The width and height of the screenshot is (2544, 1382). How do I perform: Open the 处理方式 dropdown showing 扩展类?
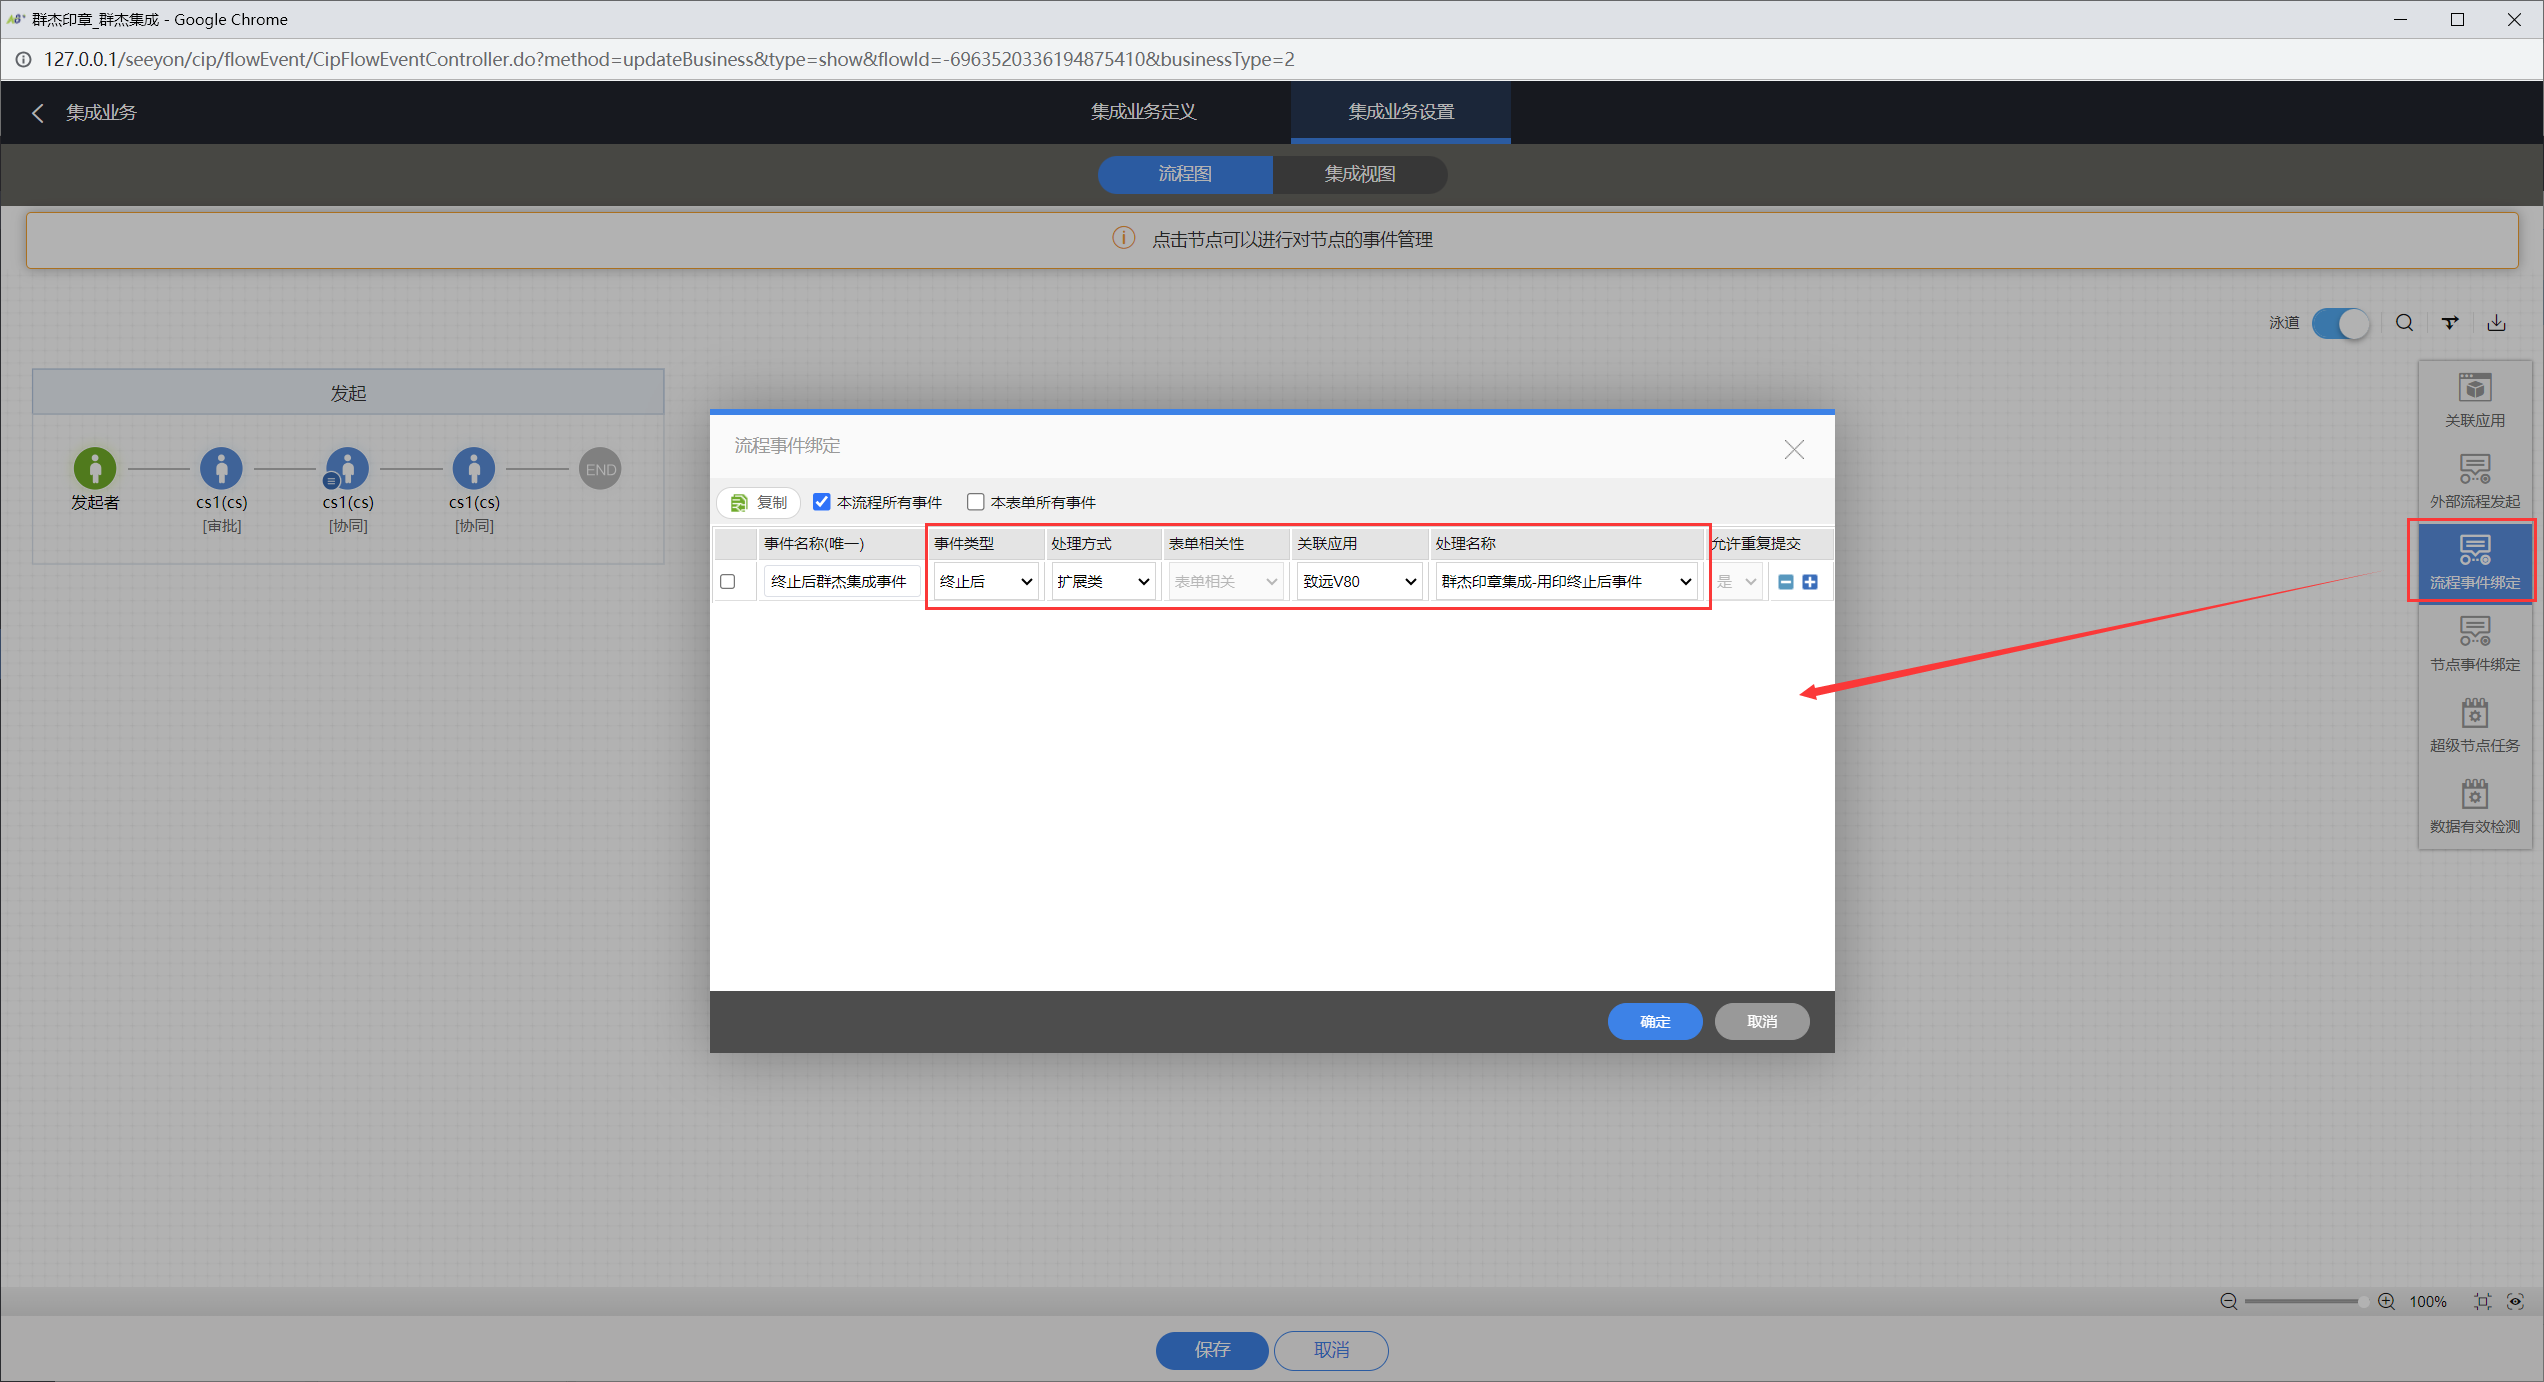click(x=1103, y=582)
